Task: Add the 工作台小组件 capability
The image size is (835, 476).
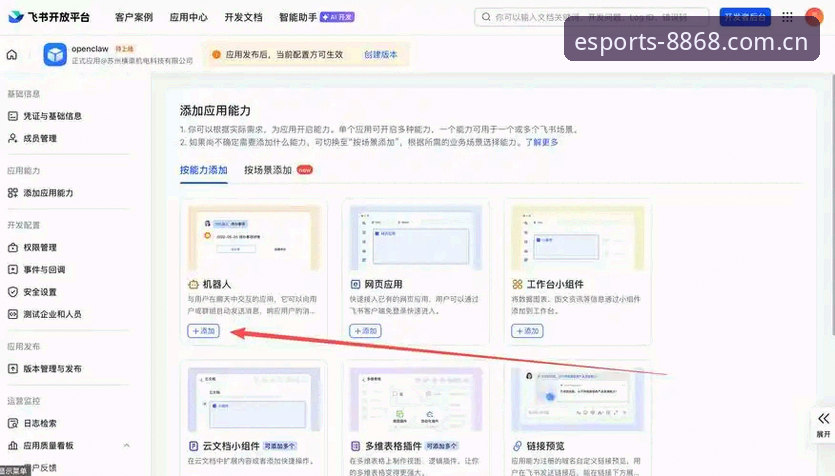Action: [x=527, y=331]
